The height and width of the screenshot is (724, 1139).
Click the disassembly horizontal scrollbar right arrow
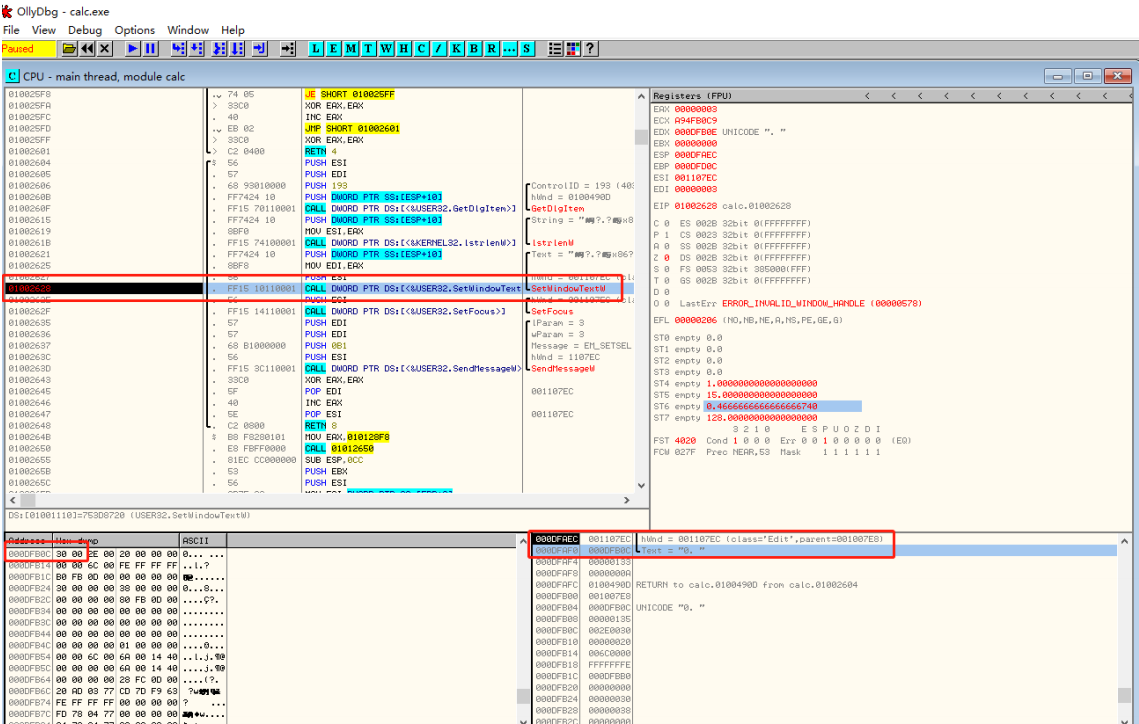627,500
